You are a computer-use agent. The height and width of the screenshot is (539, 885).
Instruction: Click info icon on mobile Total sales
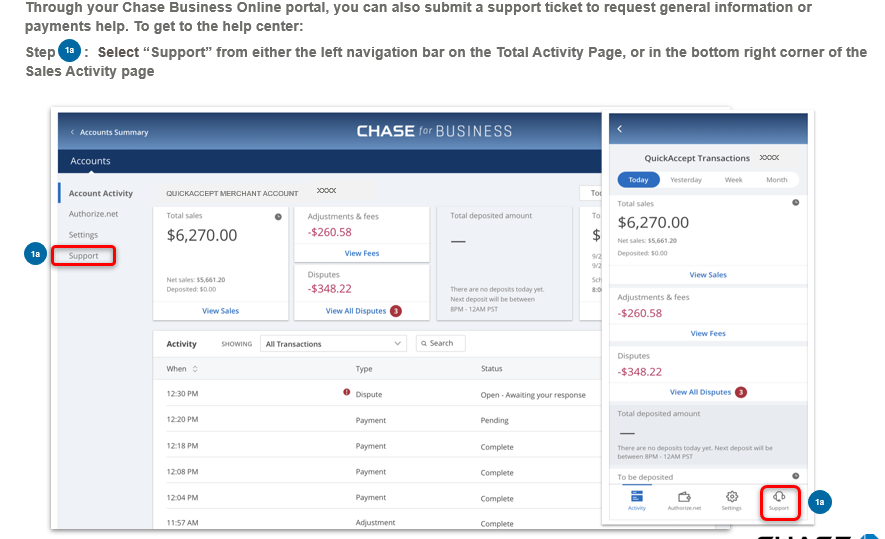(x=796, y=203)
